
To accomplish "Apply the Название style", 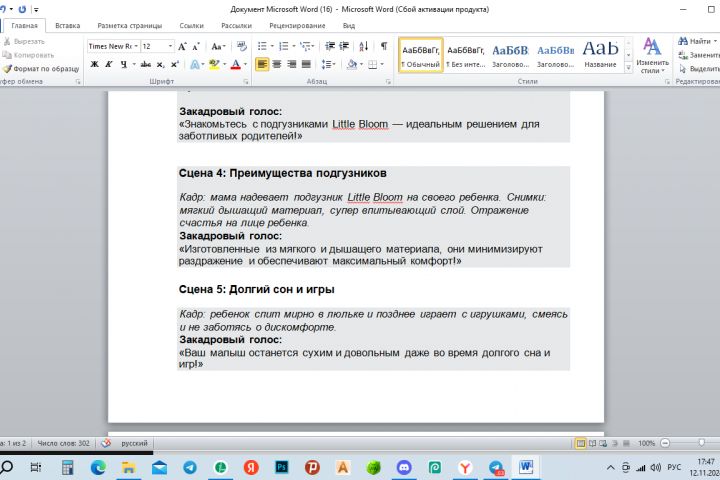I will [x=601, y=55].
